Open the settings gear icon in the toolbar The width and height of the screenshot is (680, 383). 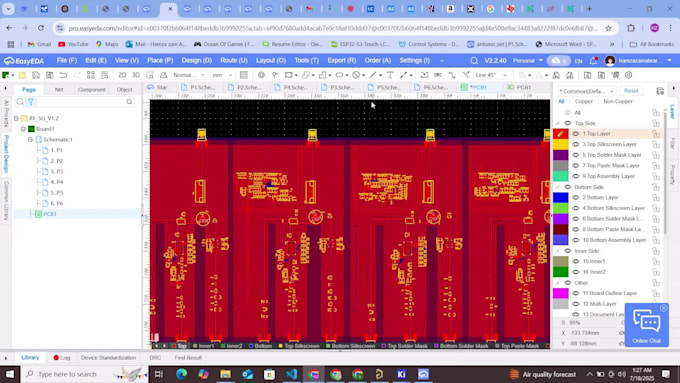[628, 75]
